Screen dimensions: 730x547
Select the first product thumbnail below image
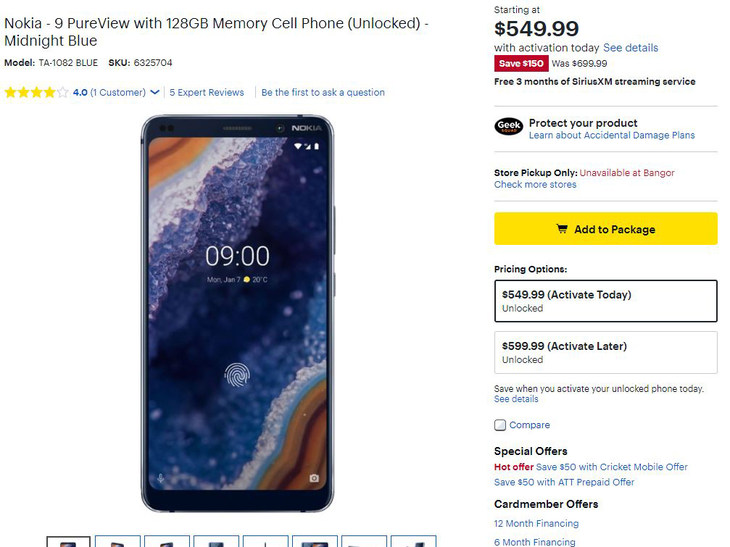tap(68, 541)
